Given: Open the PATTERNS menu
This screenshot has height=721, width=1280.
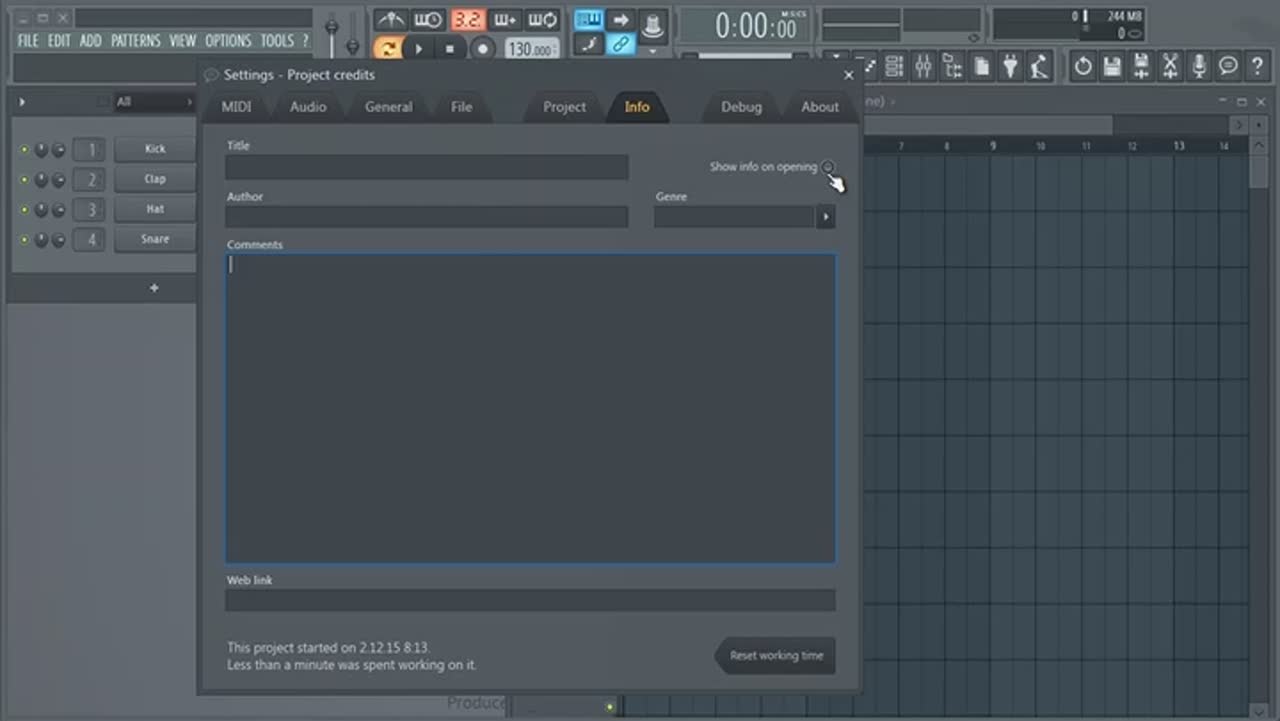Looking at the screenshot, I should (x=135, y=41).
